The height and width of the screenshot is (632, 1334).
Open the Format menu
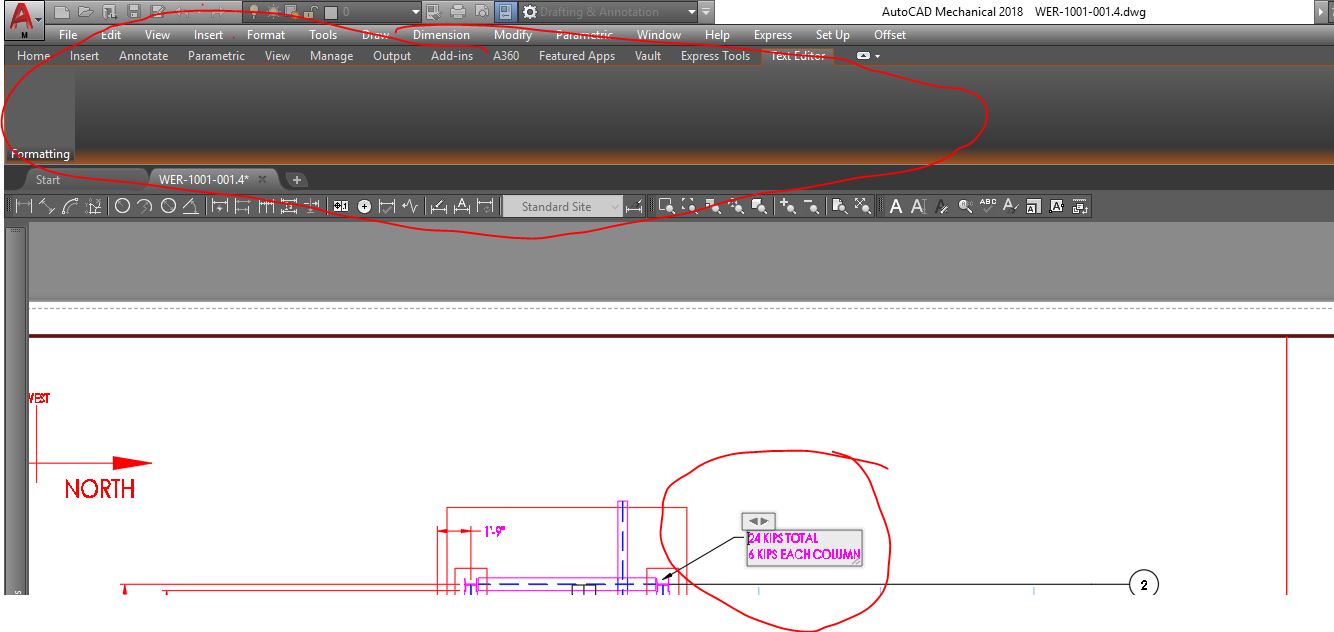265,34
